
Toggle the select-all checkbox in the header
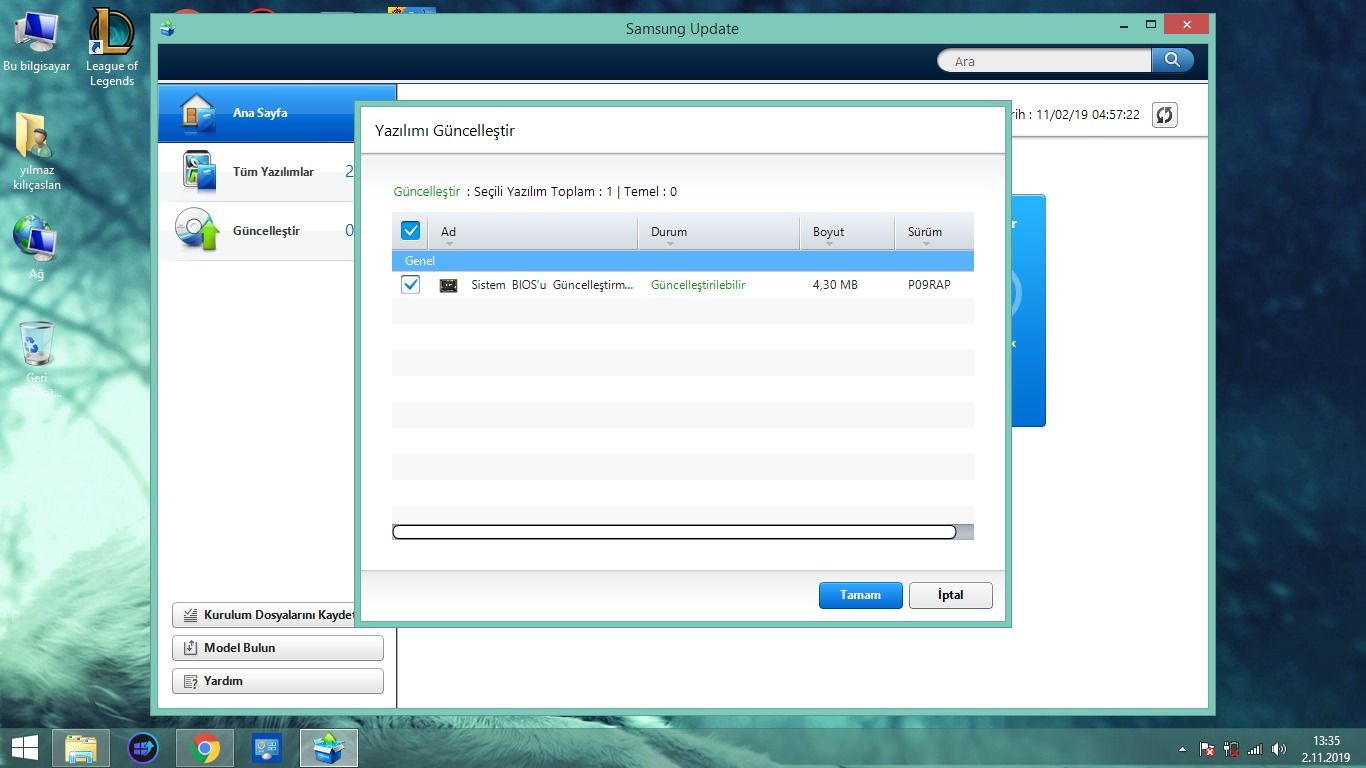click(x=410, y=231)
